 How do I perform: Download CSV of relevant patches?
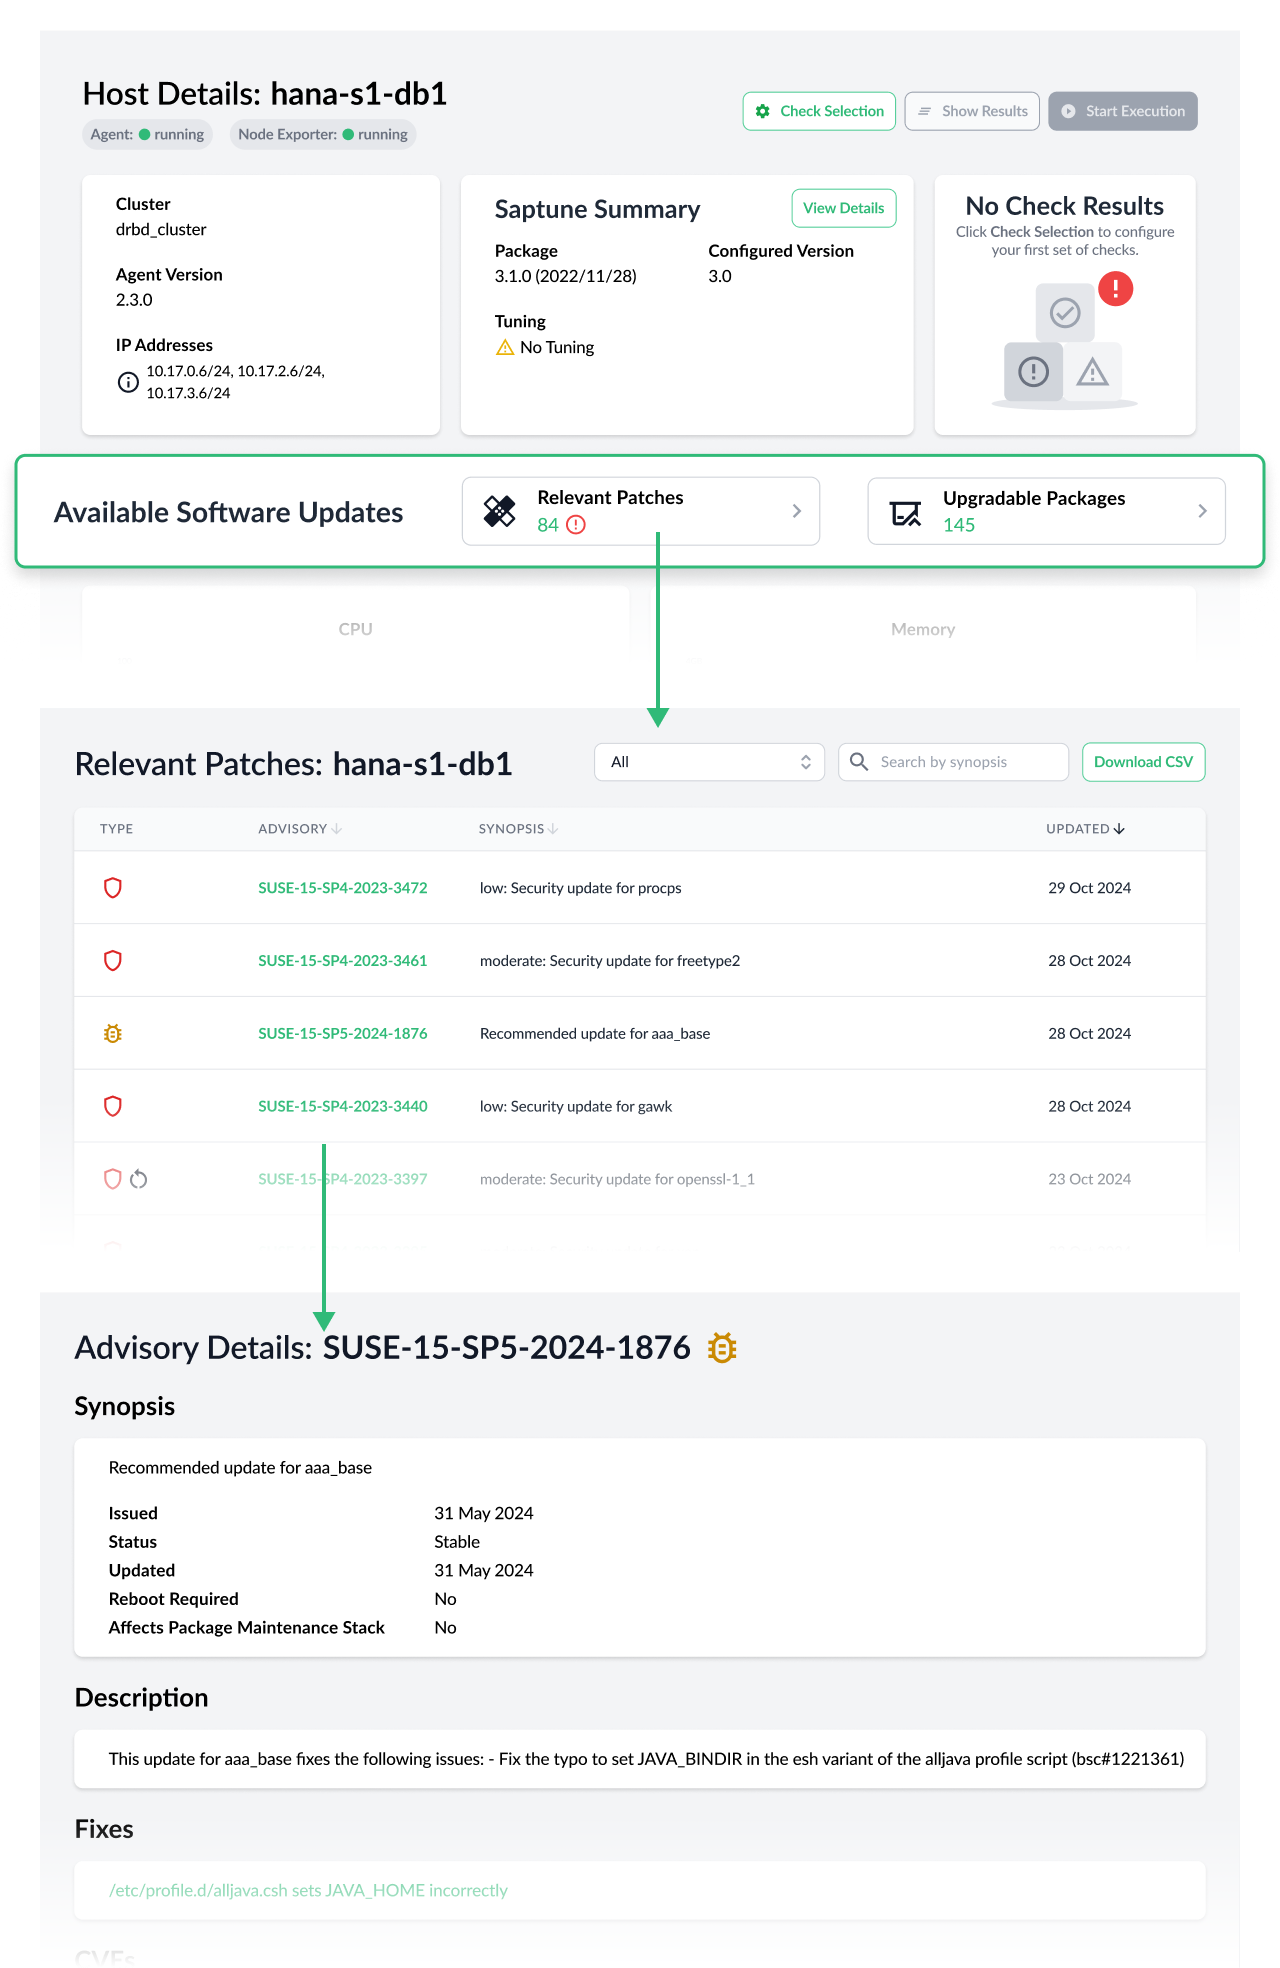click(x=1143, y=762)
